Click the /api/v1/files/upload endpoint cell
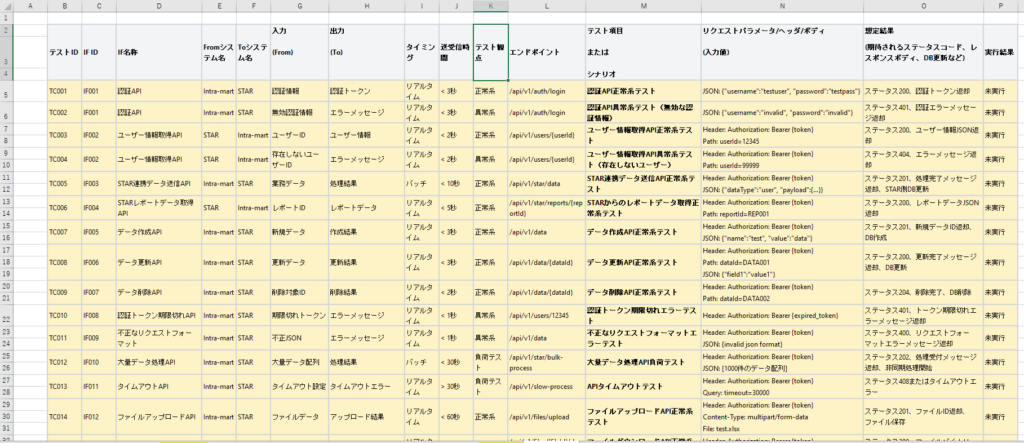Screen dimensions: 1024x443 point(547,416)
